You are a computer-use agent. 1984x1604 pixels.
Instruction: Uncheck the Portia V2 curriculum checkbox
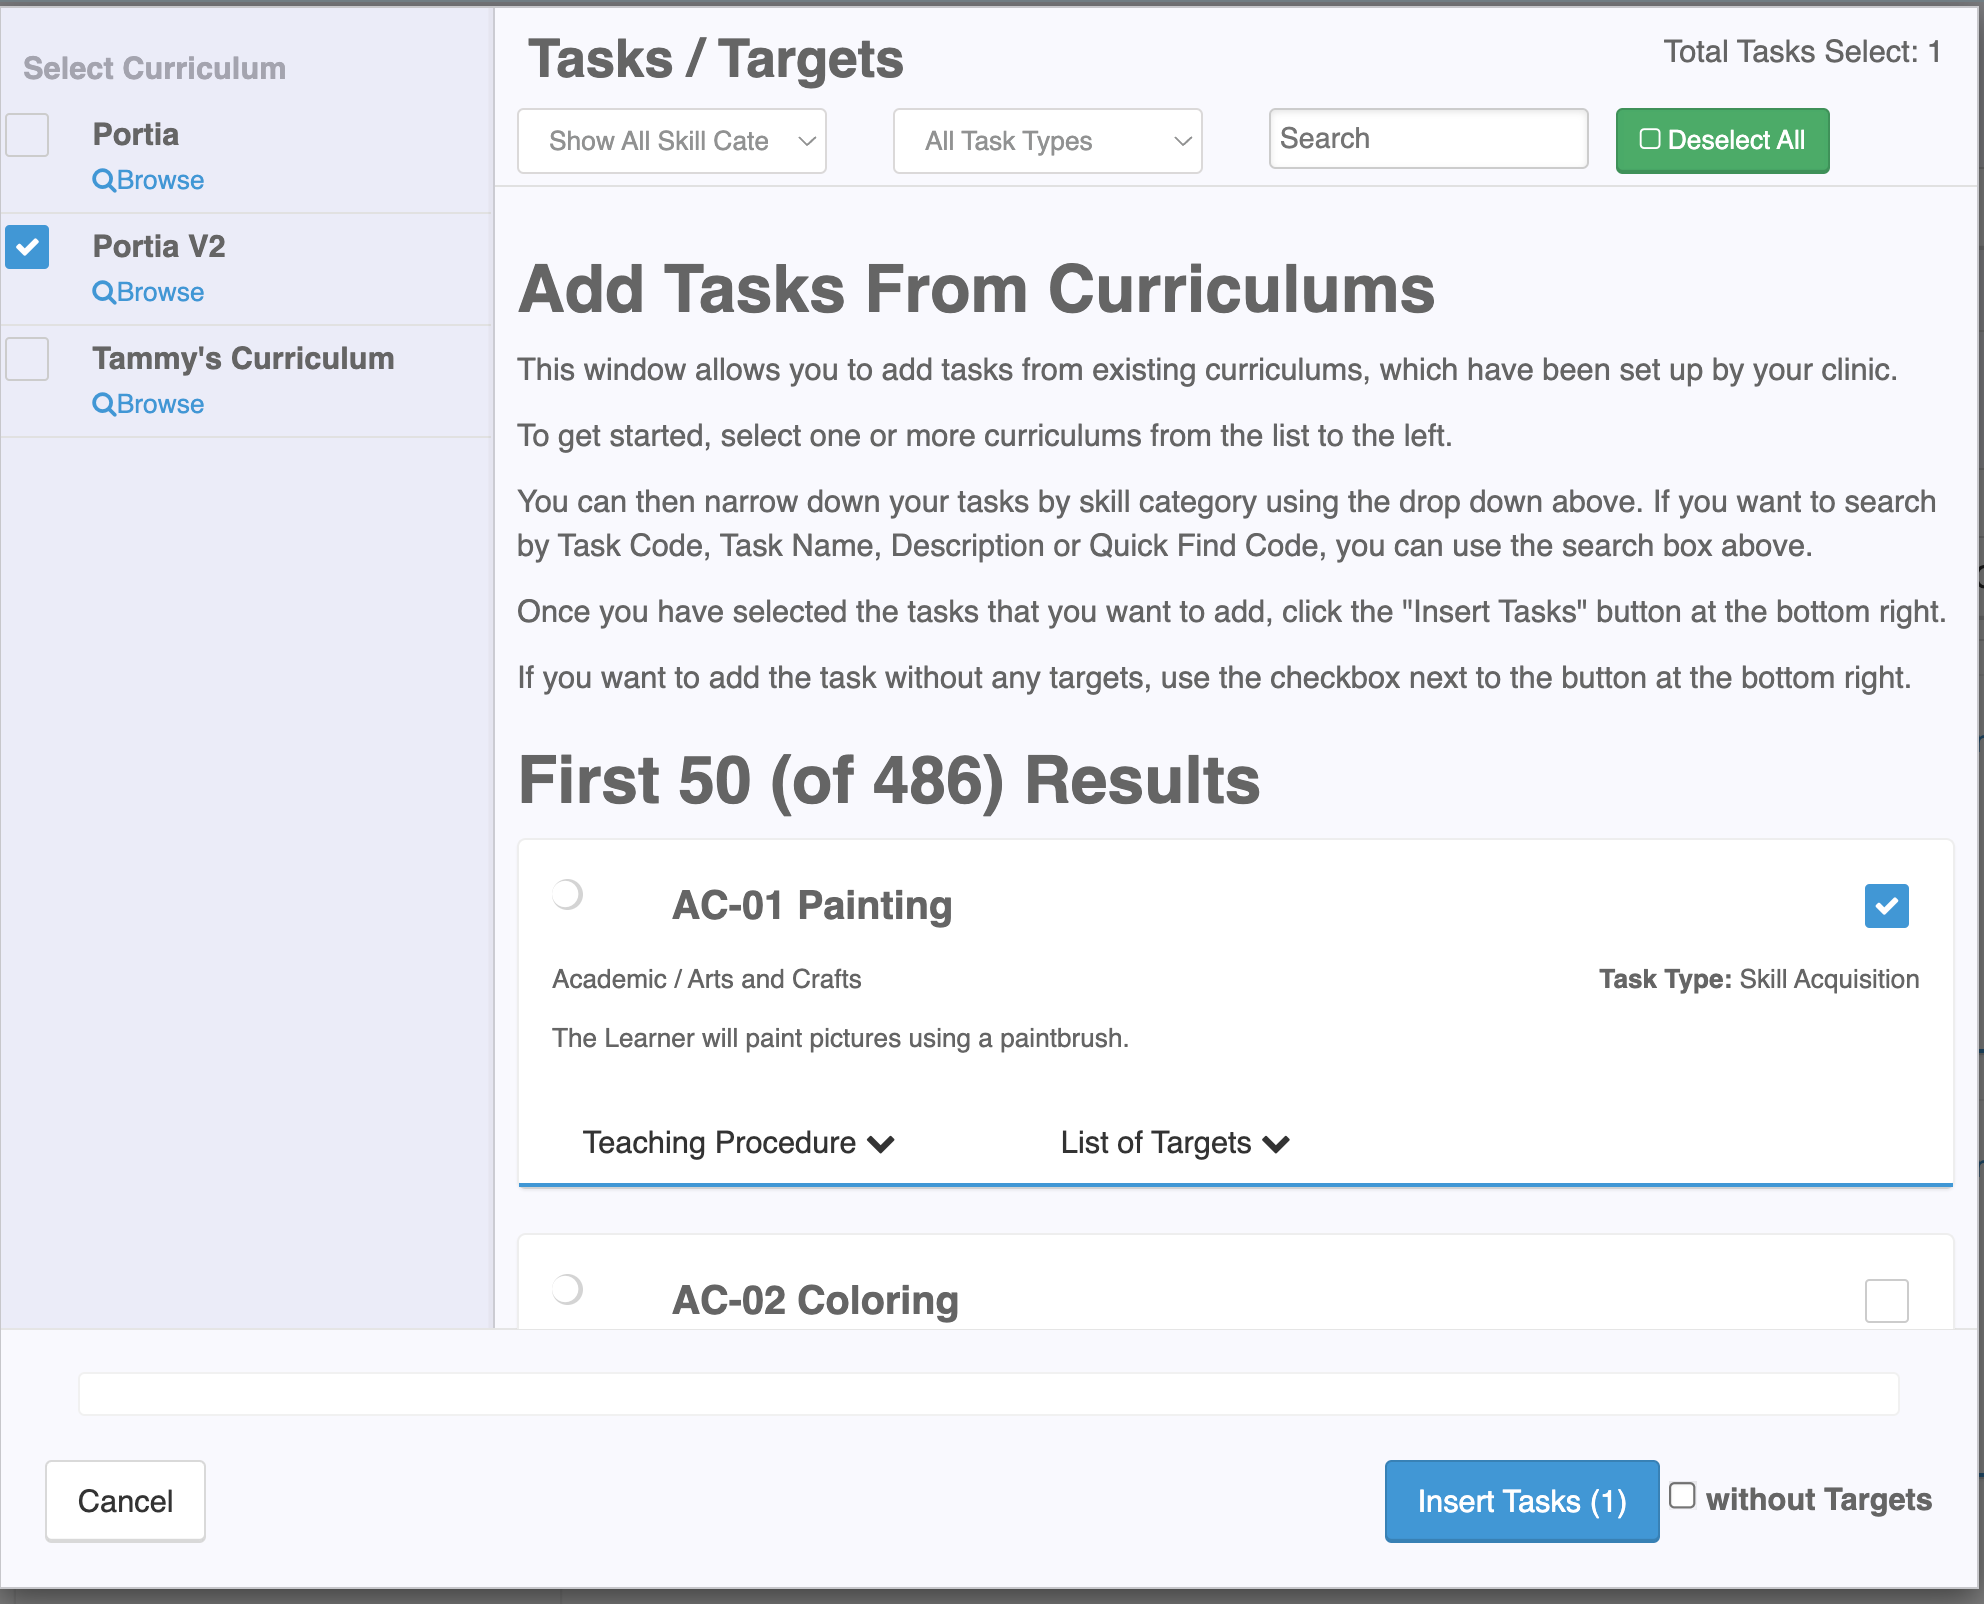[27, 247]
